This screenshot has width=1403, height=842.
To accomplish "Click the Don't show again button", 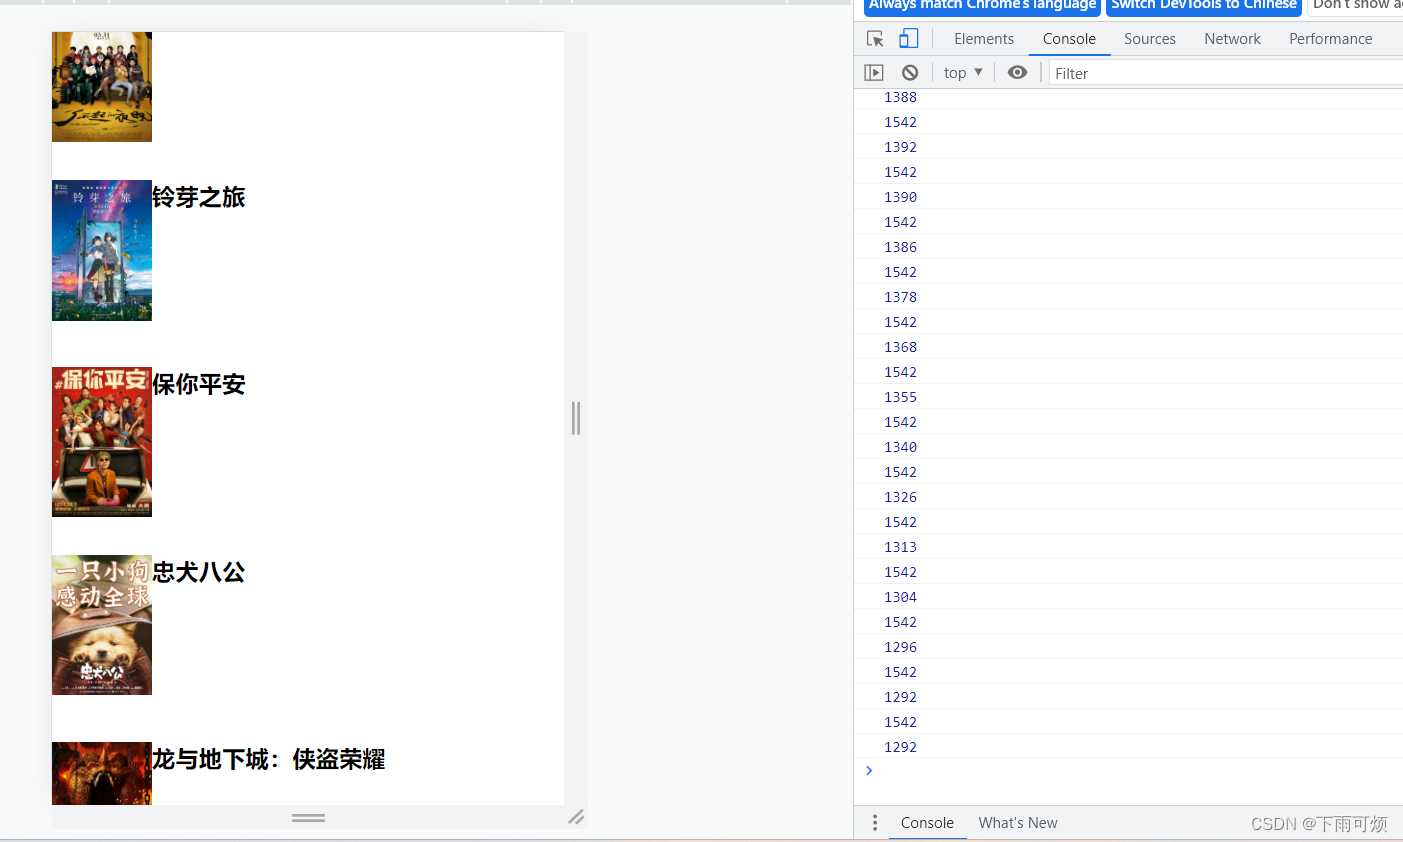I will [1356, 5].
